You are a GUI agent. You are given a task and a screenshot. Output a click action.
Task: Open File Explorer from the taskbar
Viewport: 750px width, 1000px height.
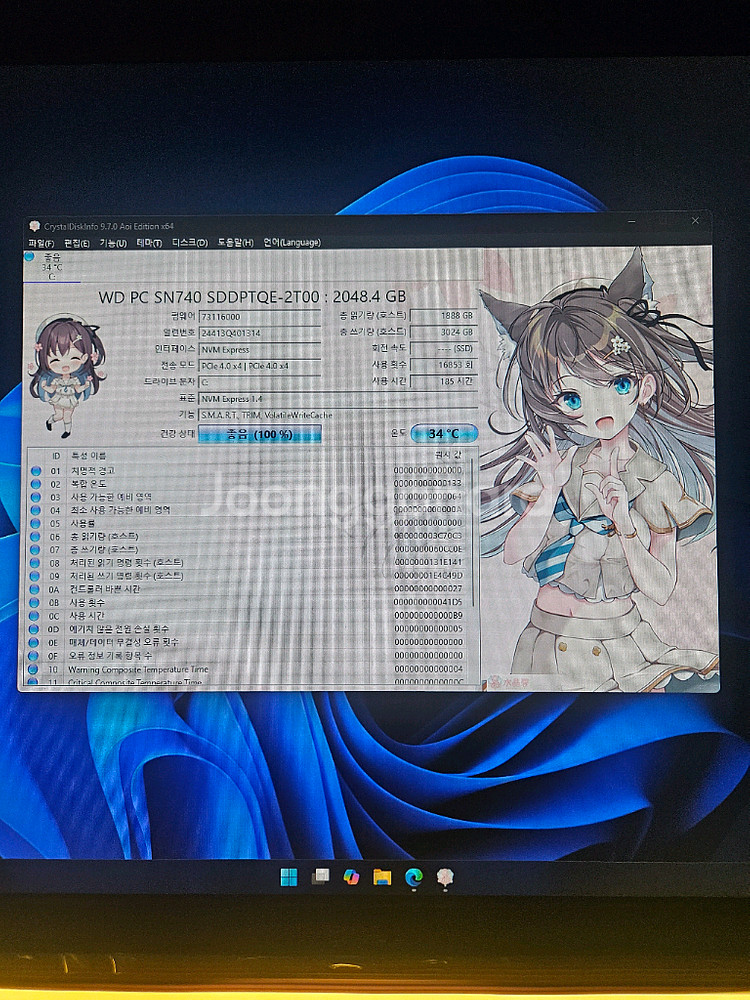pos(382,878)
